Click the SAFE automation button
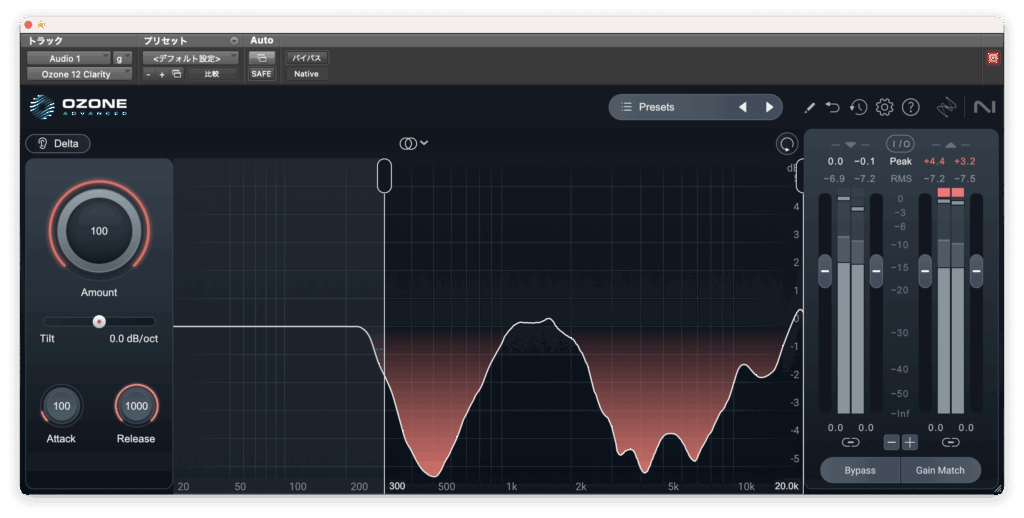1024x518 pixels. [261, 74]
